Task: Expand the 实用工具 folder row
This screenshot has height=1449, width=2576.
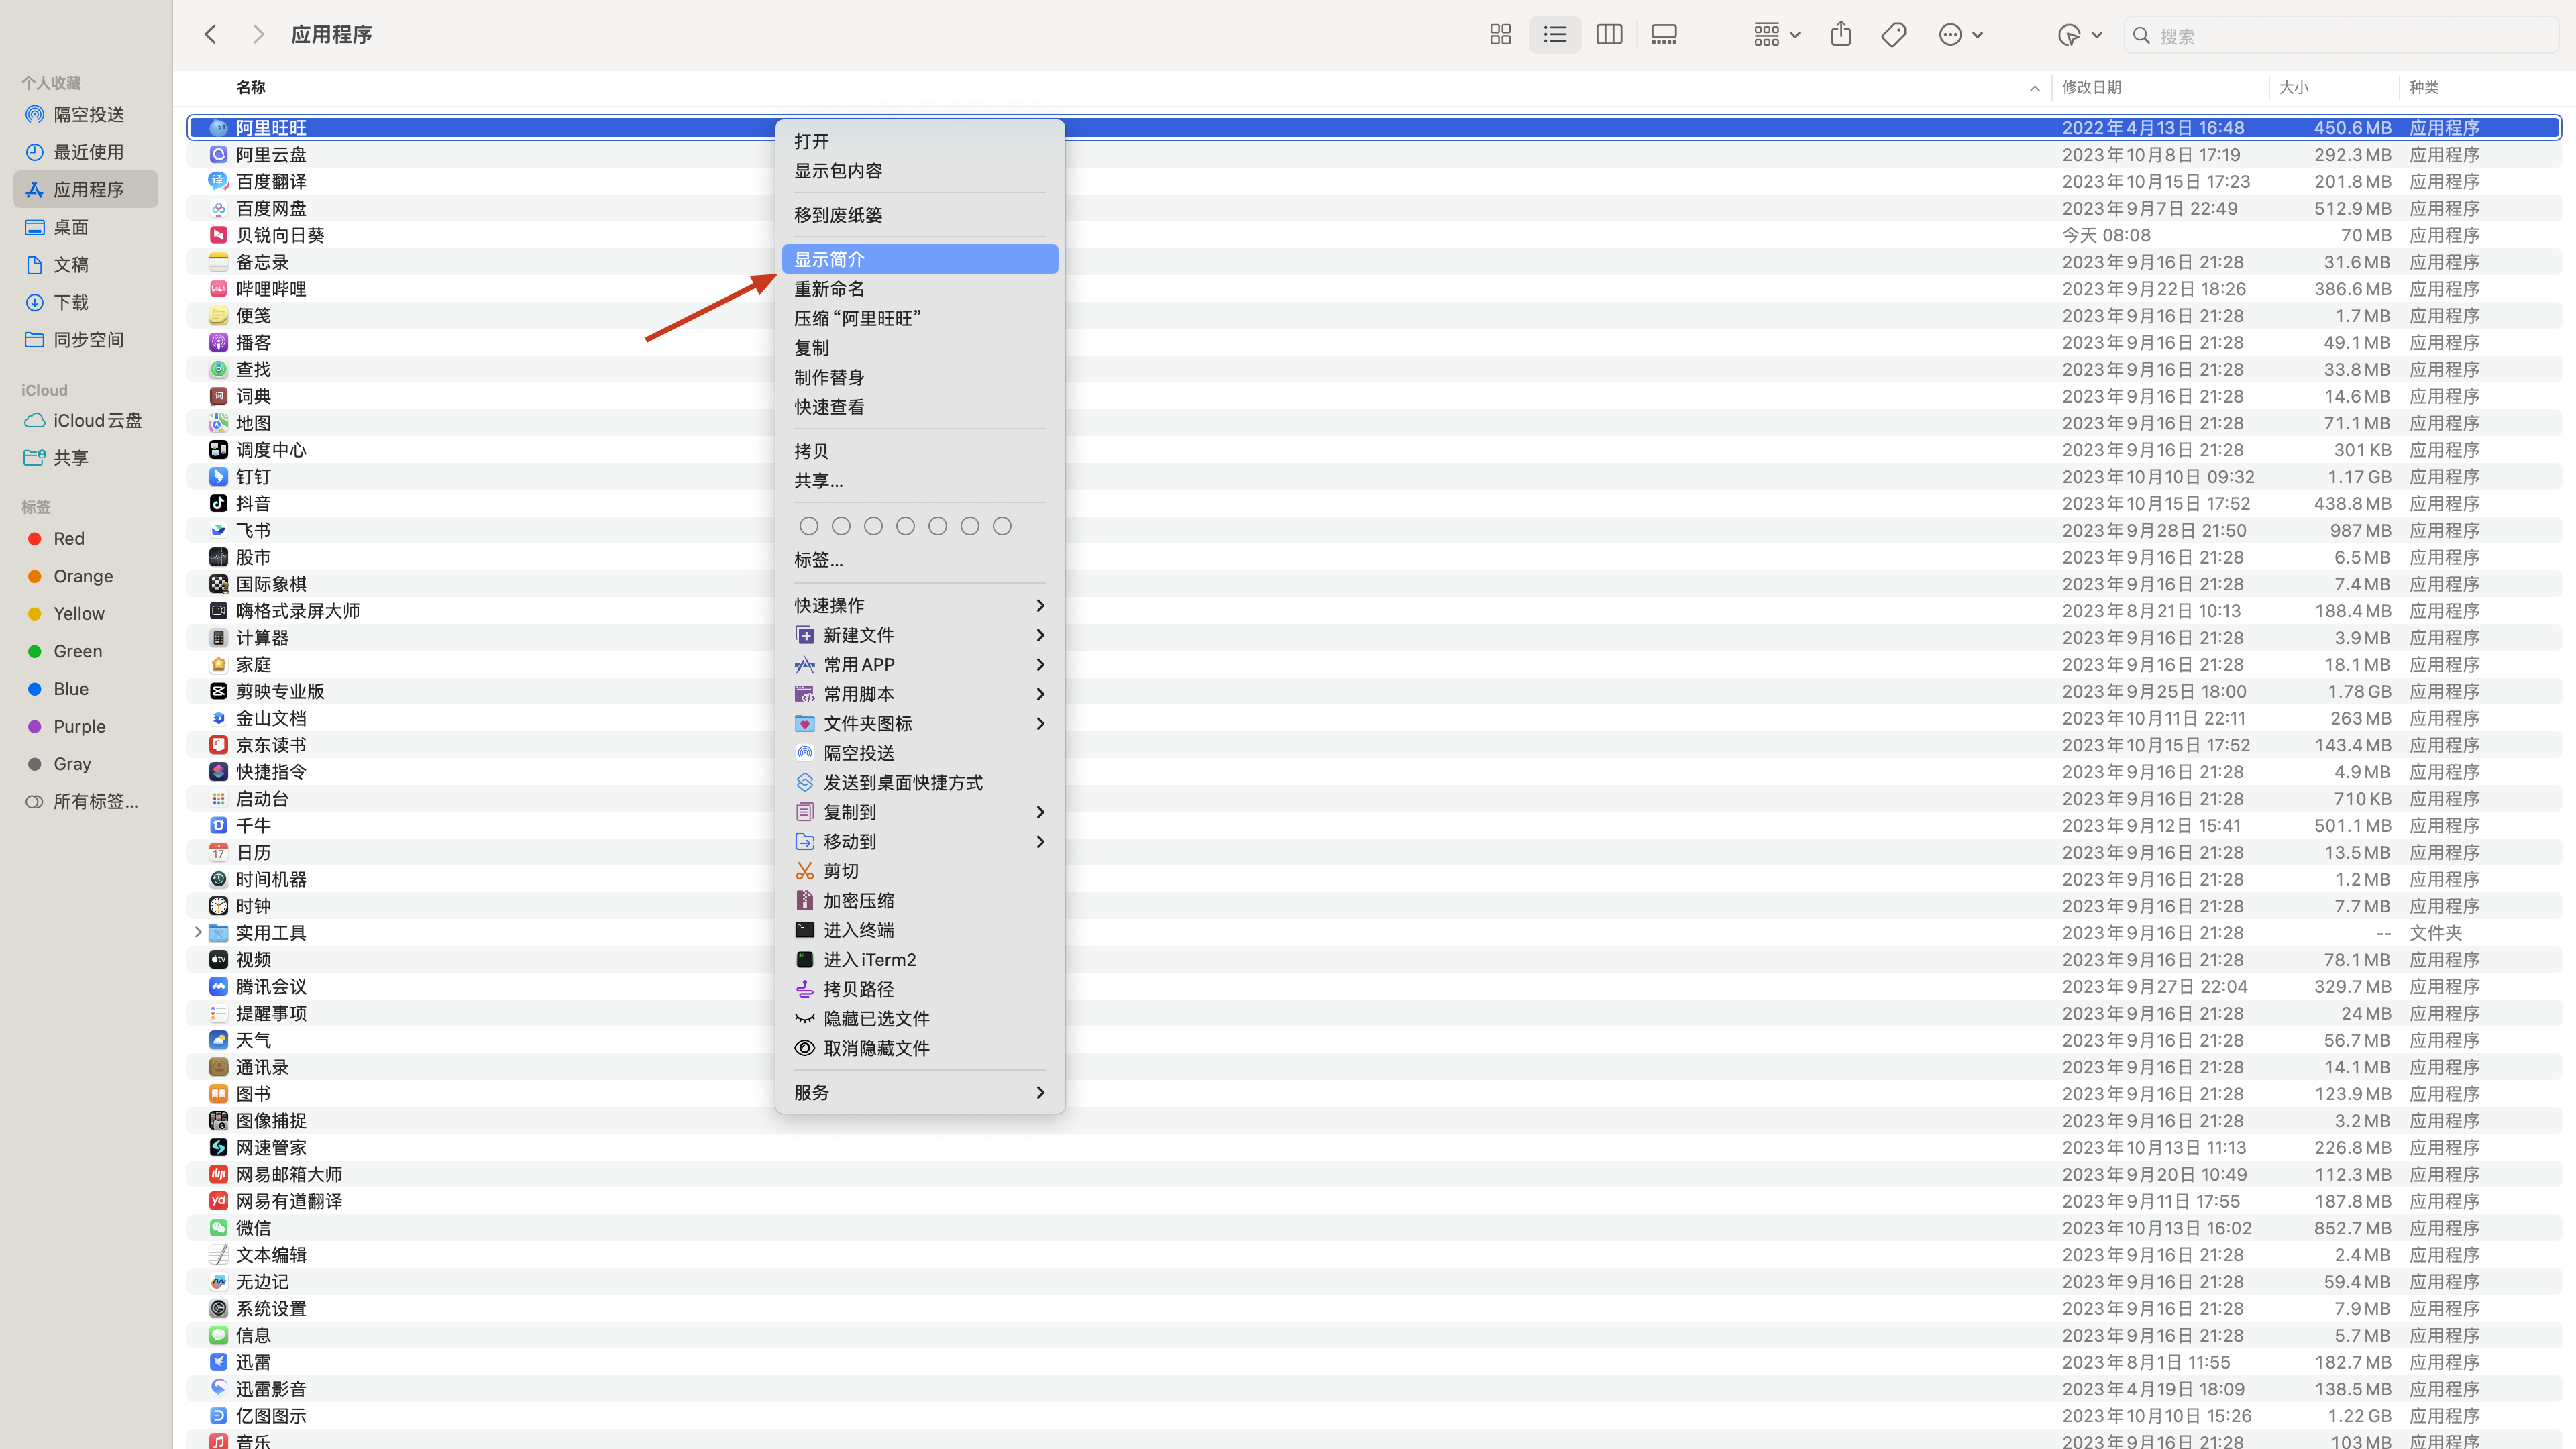Action: tap(198, 933)
